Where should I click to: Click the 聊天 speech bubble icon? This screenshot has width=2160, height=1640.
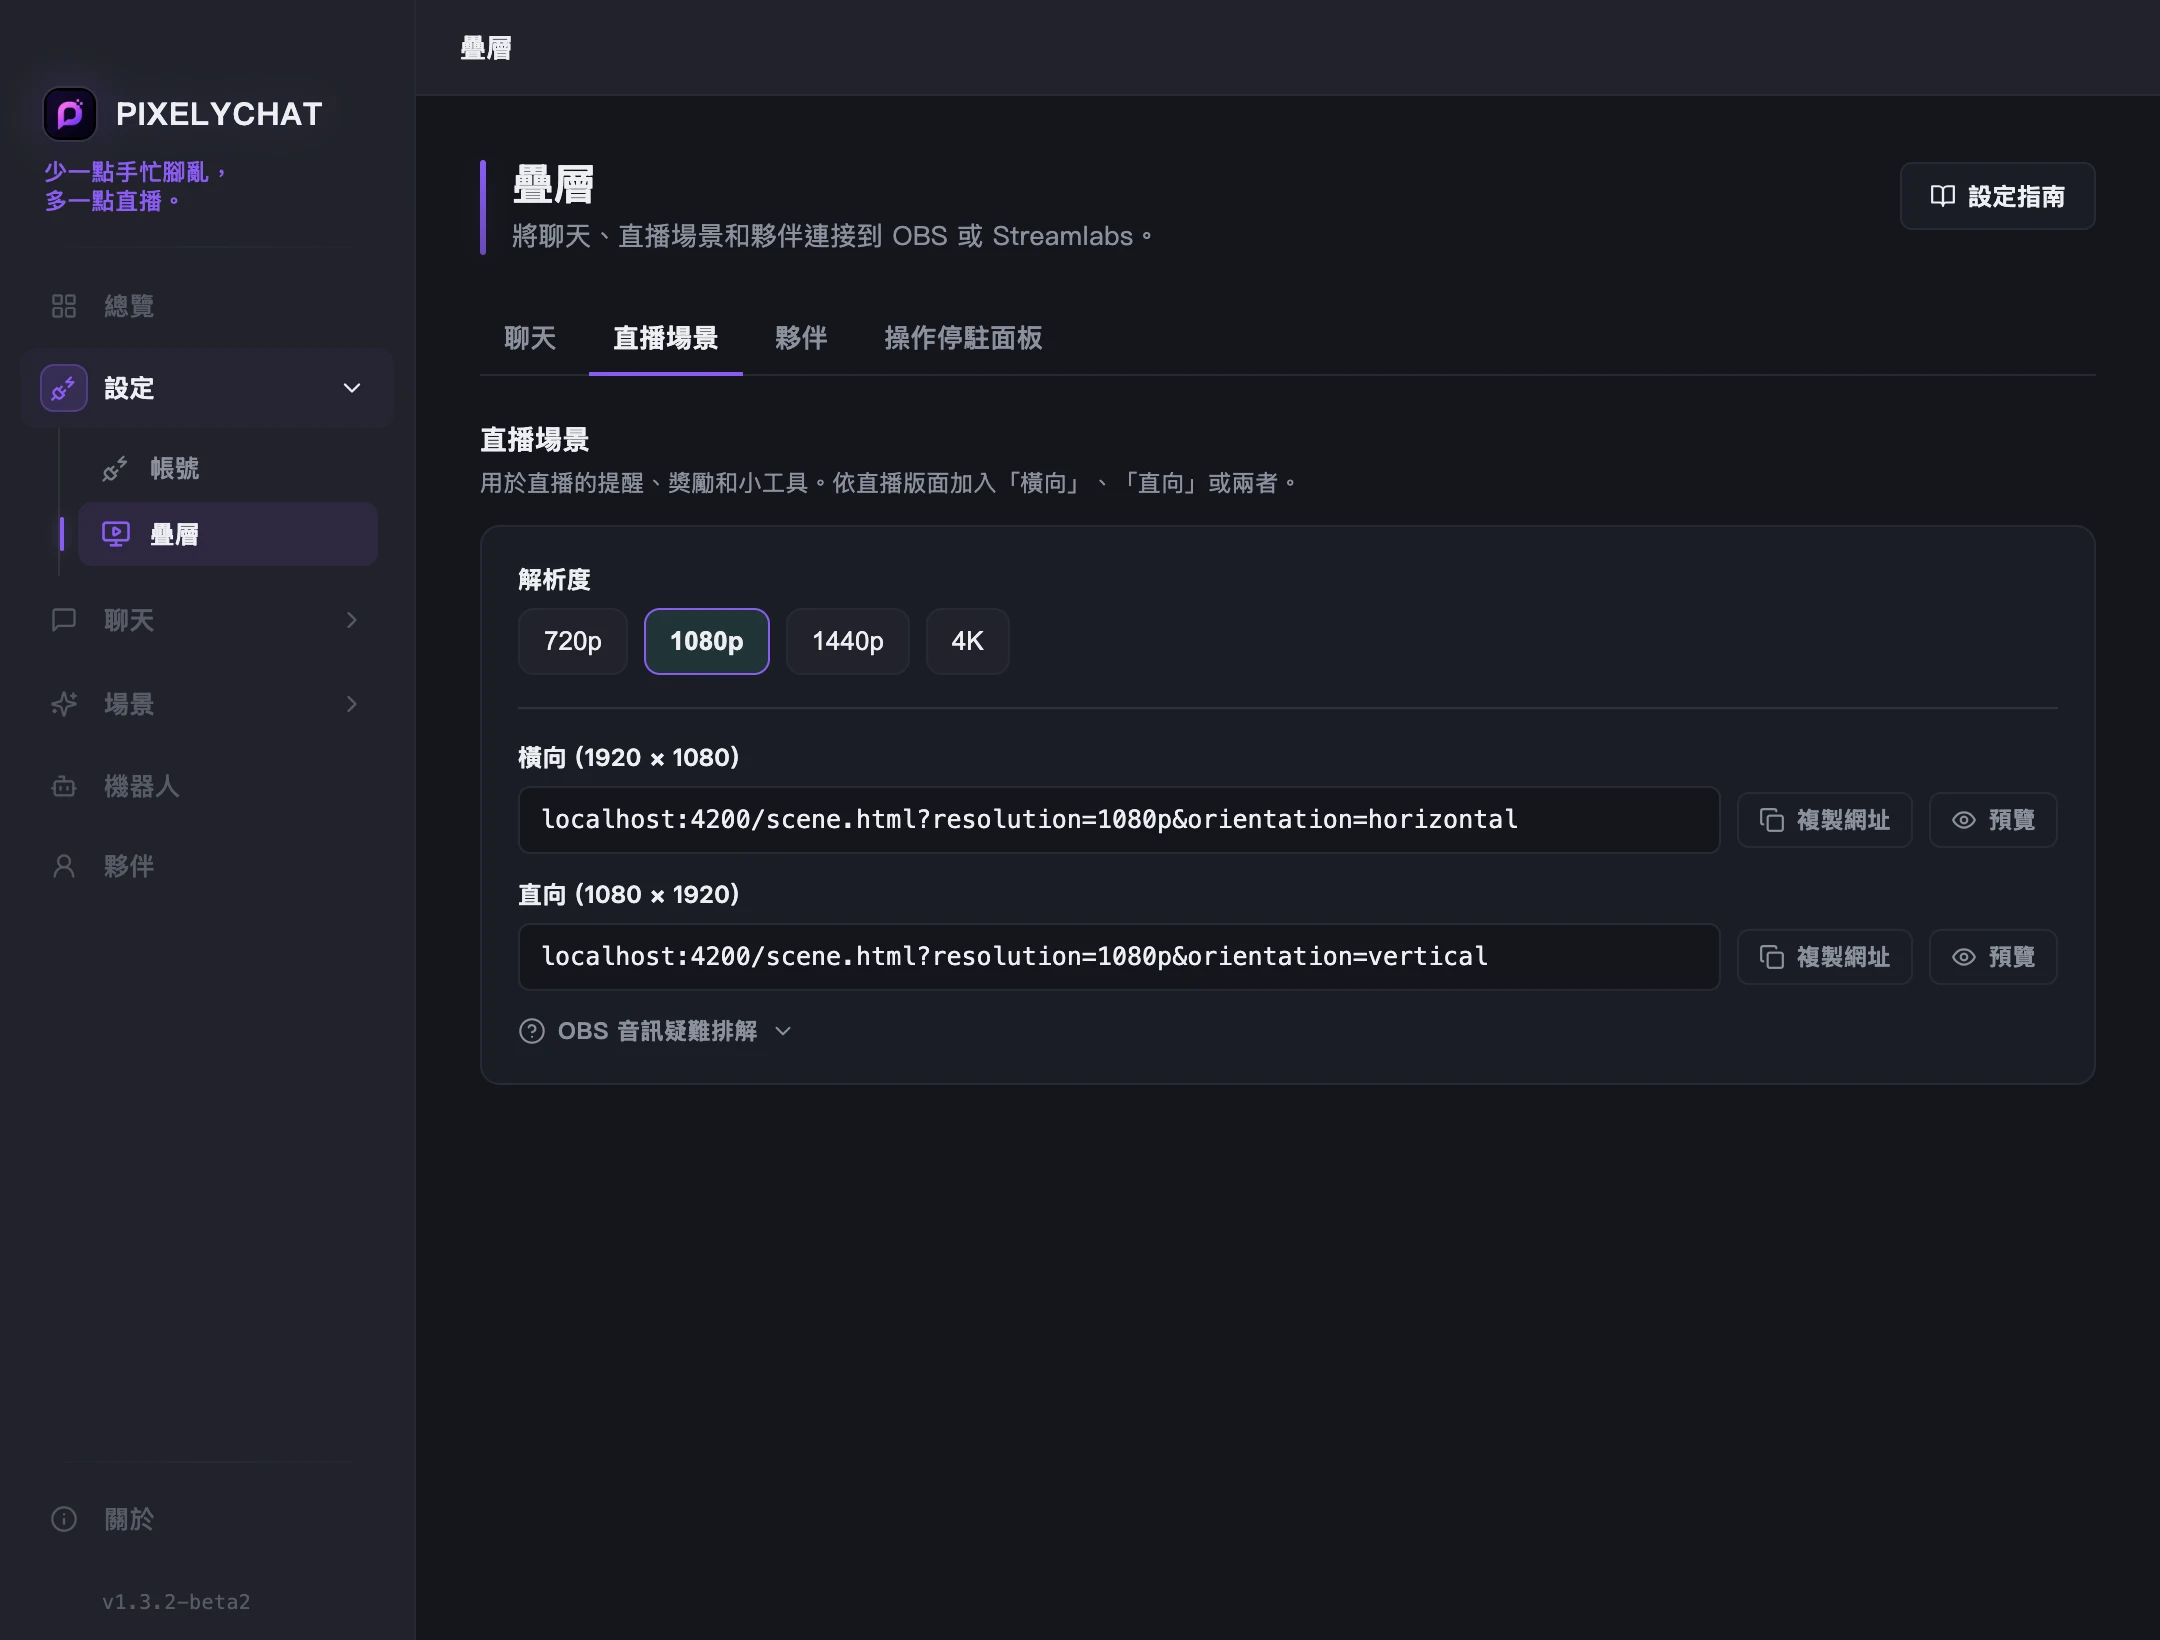click(x=64, y=620)
